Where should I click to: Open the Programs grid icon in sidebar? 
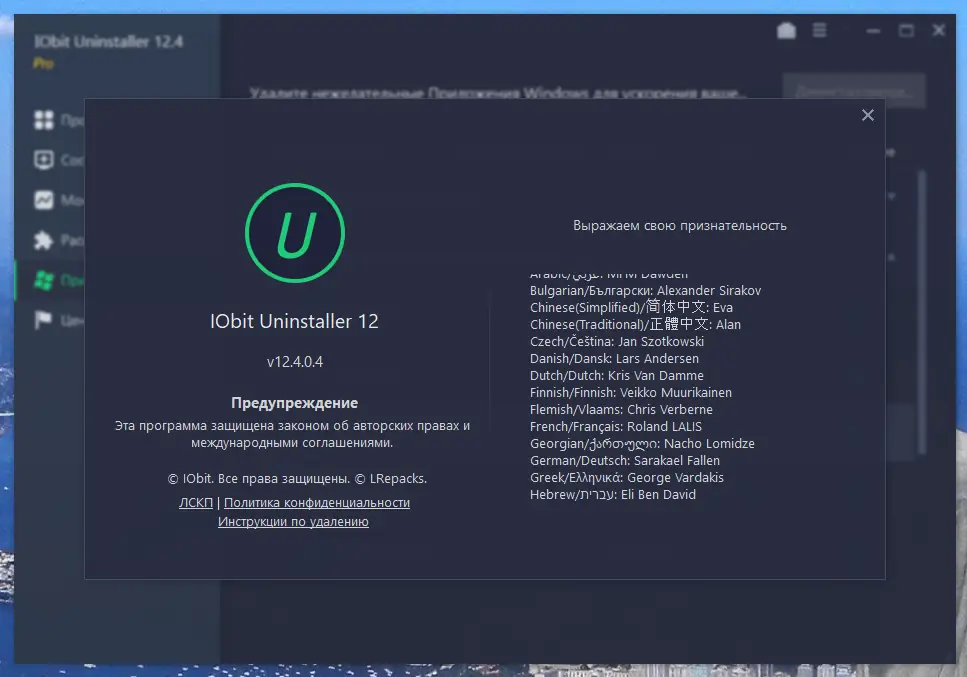[44, 120]
